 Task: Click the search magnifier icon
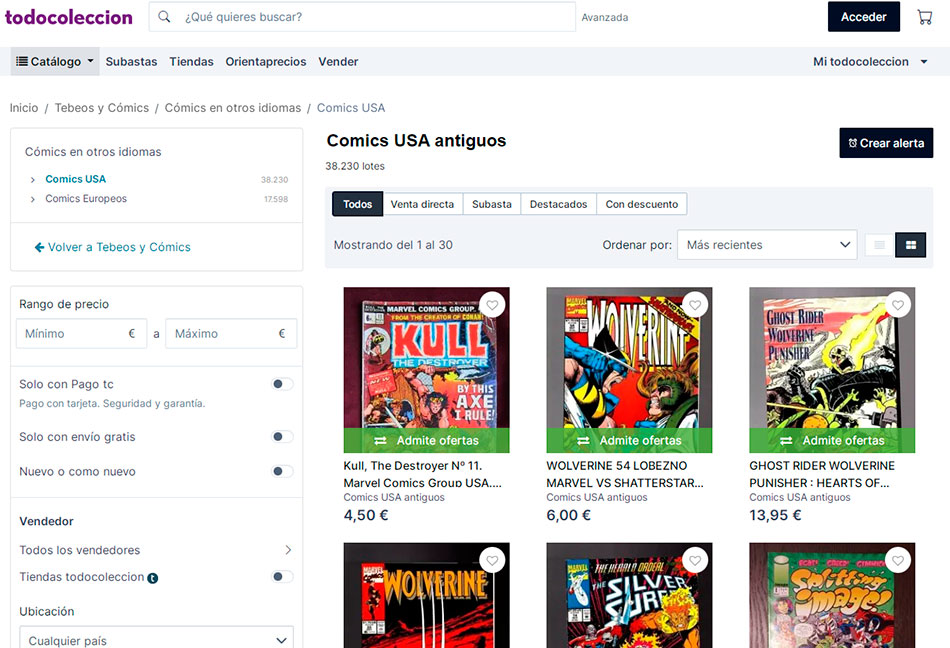[164, 17]
